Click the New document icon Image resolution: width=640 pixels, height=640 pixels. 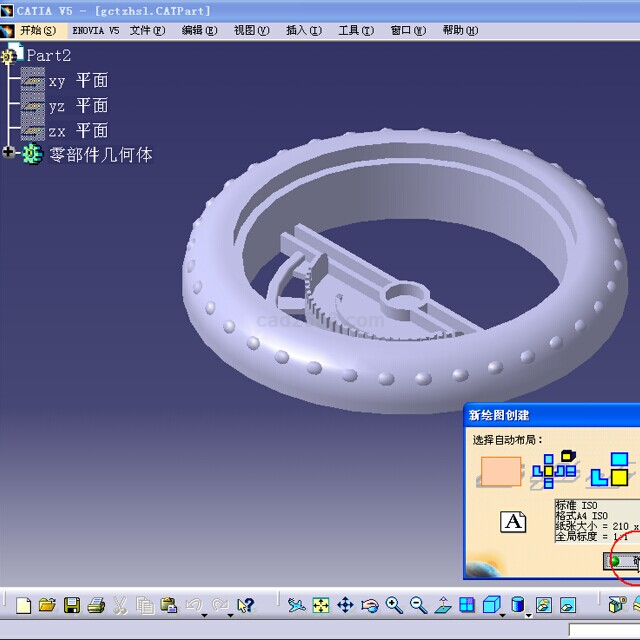[24, 605]
